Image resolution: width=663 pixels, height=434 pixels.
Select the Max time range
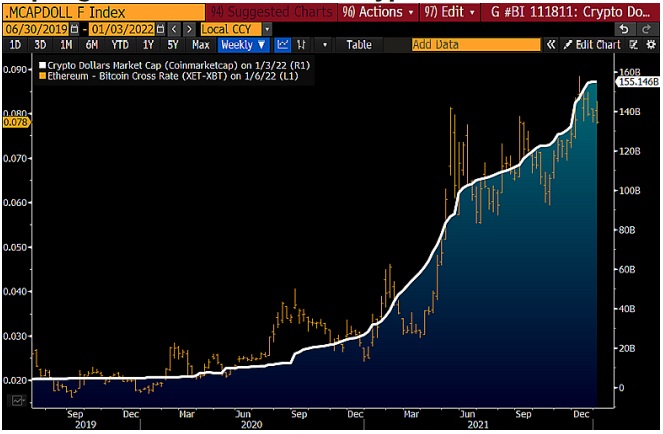[200, 45]
